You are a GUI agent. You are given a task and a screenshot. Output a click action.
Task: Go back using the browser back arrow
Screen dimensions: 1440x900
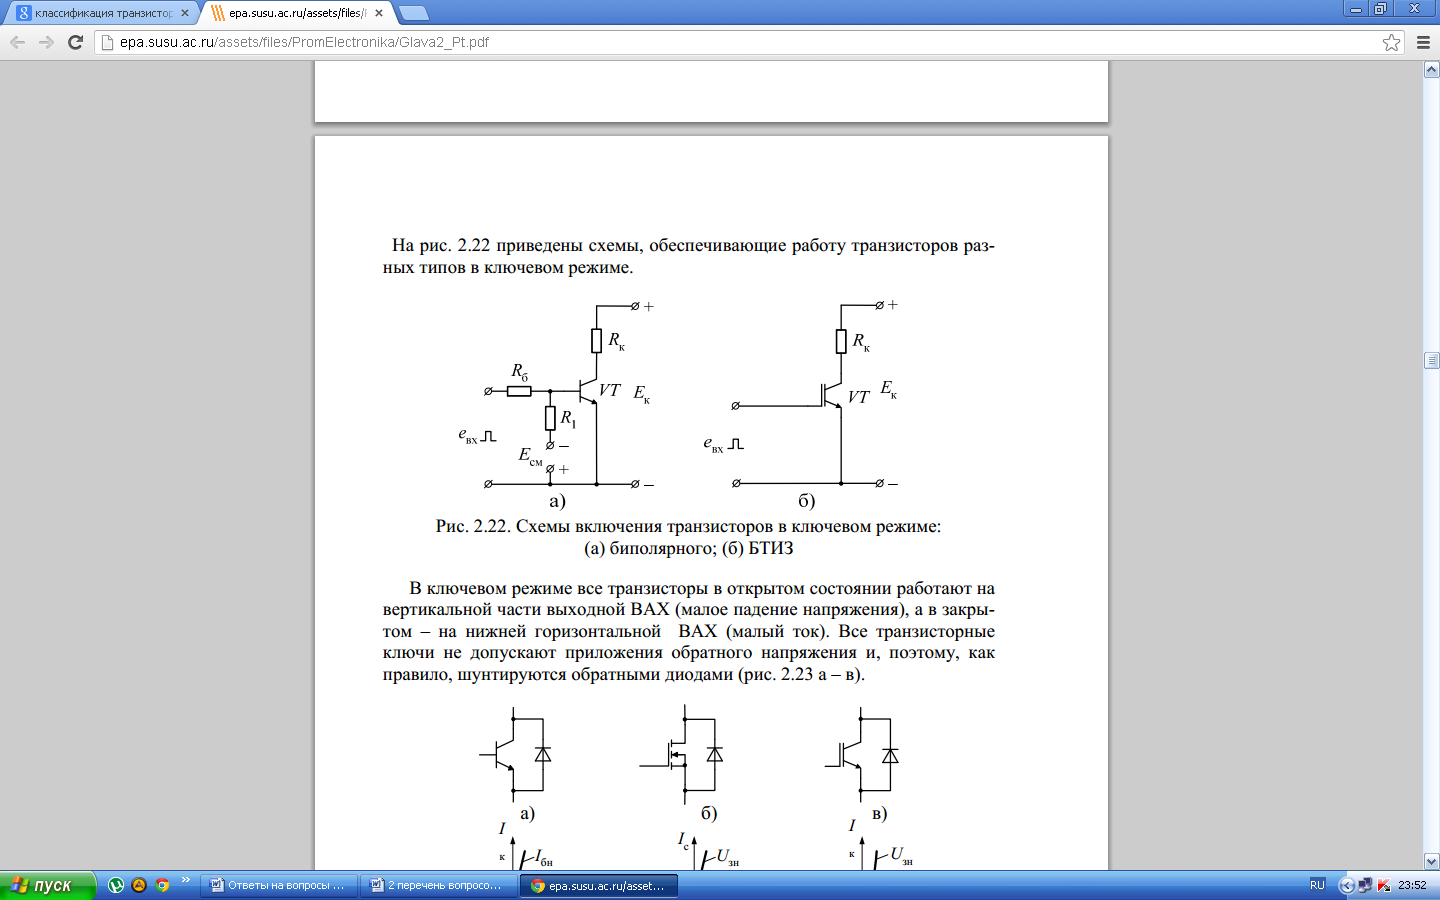point(17,42)
